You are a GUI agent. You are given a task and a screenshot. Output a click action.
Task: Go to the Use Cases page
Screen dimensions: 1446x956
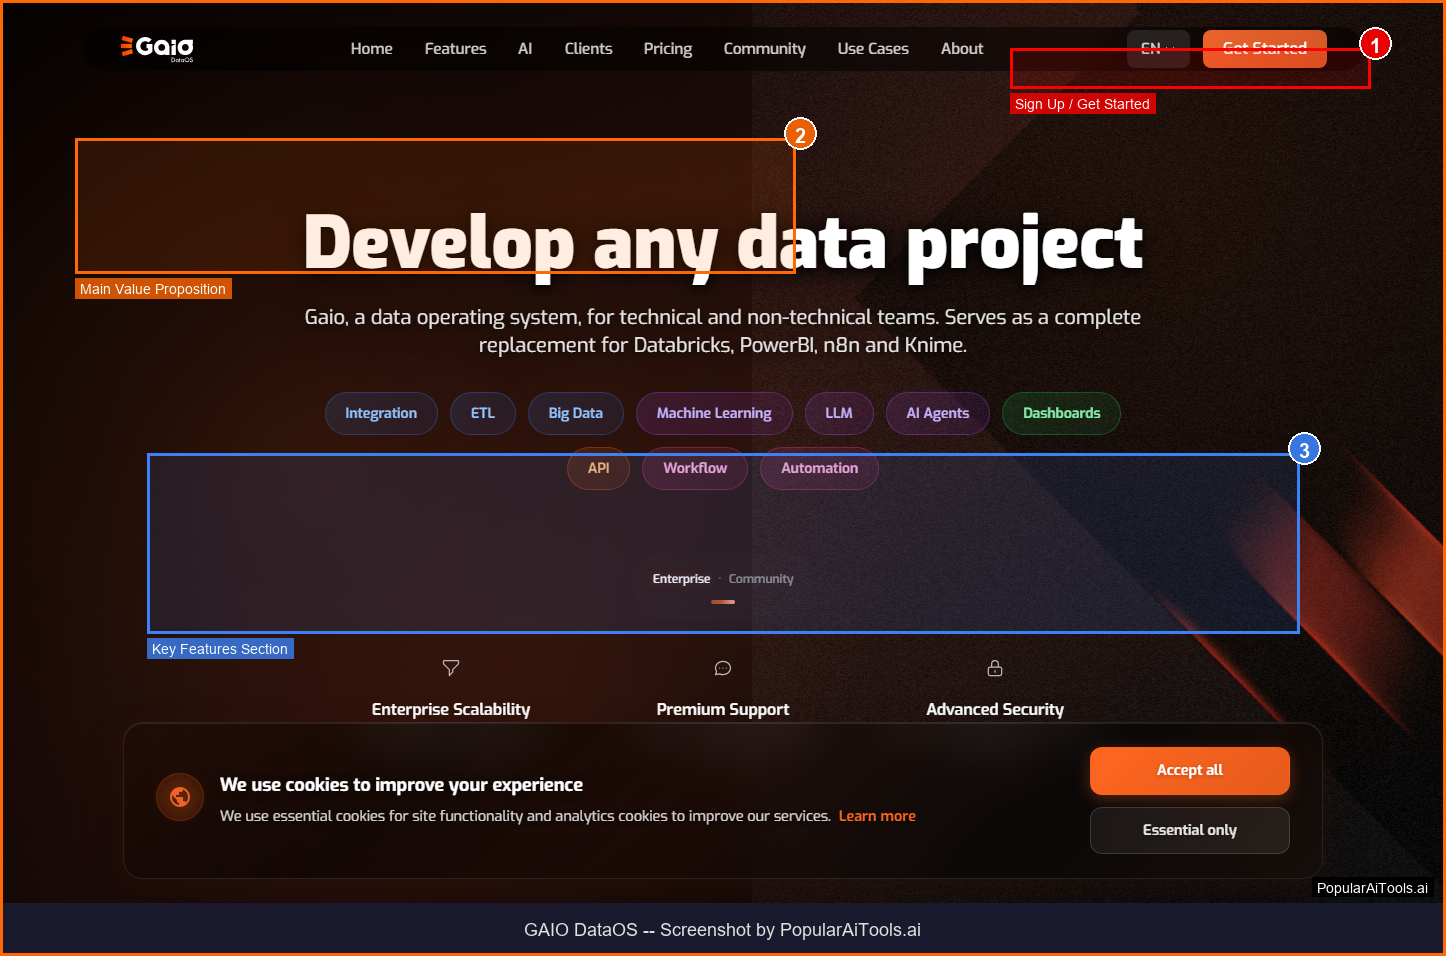point(873,48)
